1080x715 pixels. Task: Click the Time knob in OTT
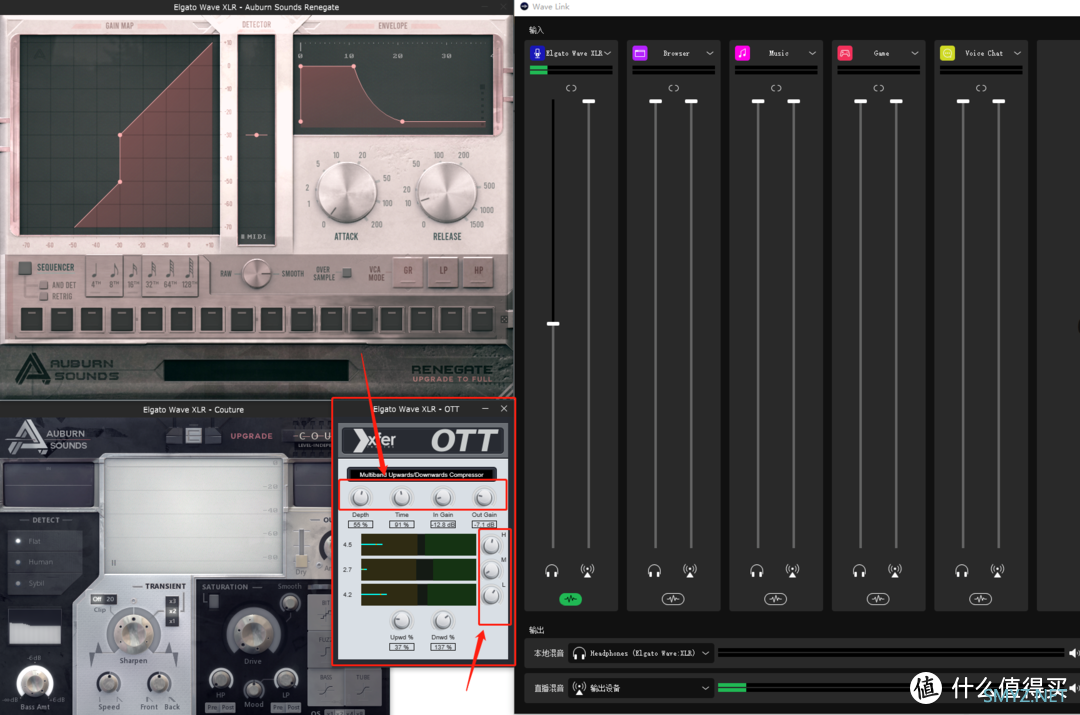[x=402, y=497]
